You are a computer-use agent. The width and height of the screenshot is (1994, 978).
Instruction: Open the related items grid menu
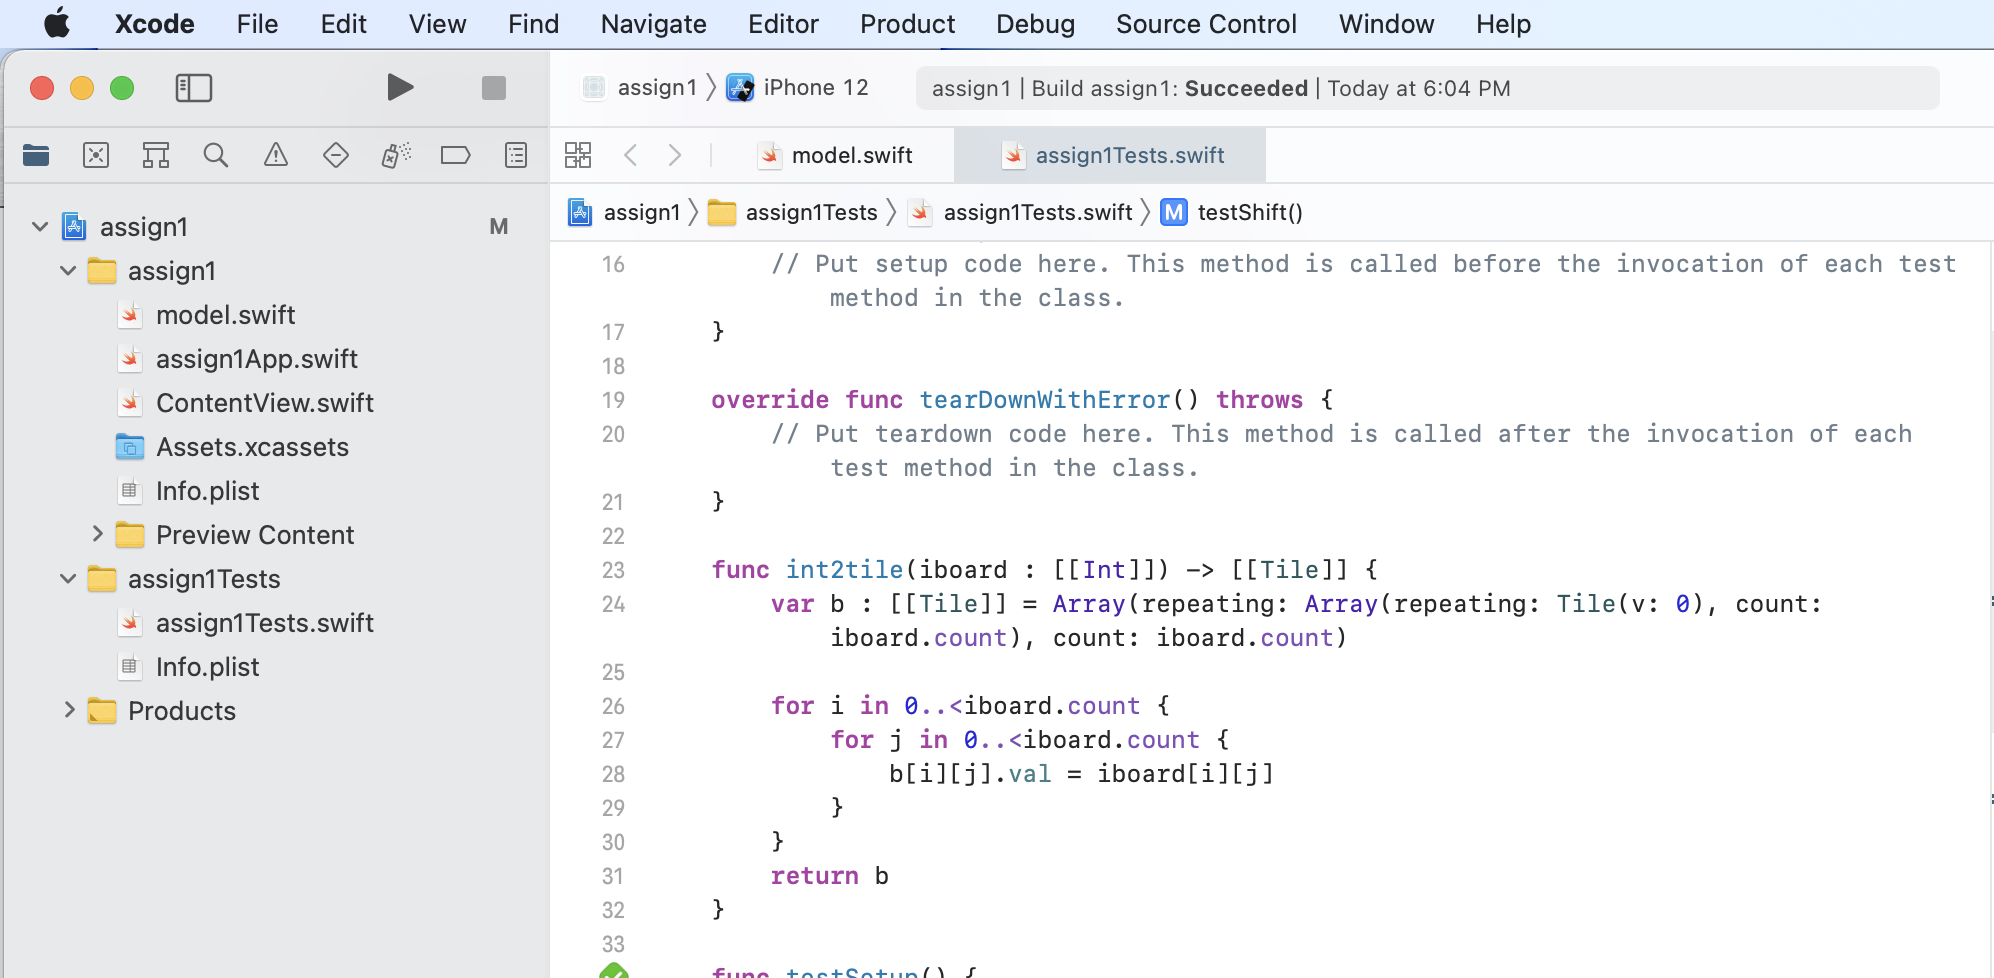click(578, 155)
